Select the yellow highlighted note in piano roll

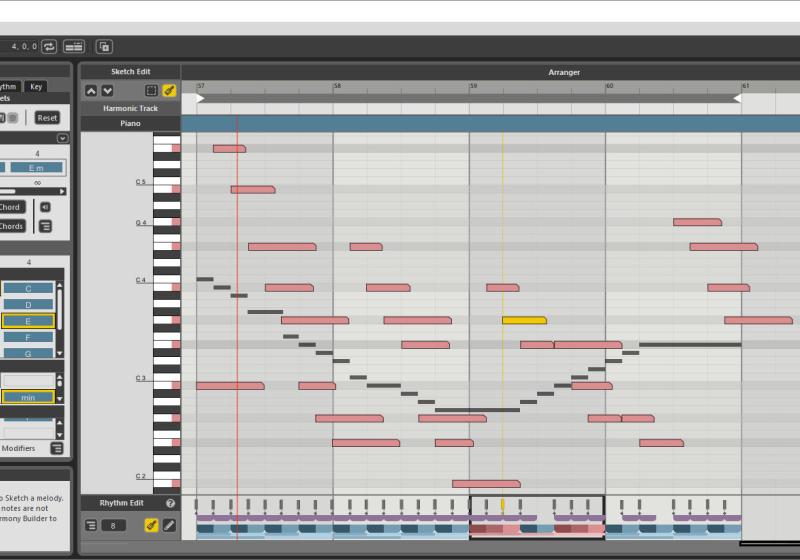(x=524, y=320)
